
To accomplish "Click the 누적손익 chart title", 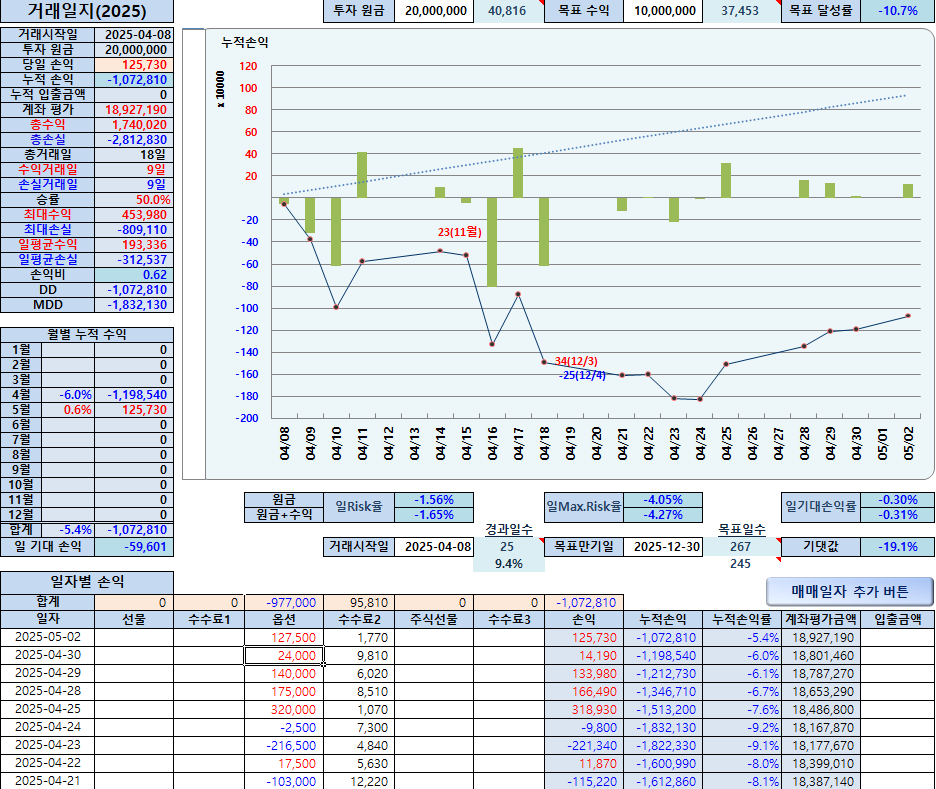I will (245, 42).
